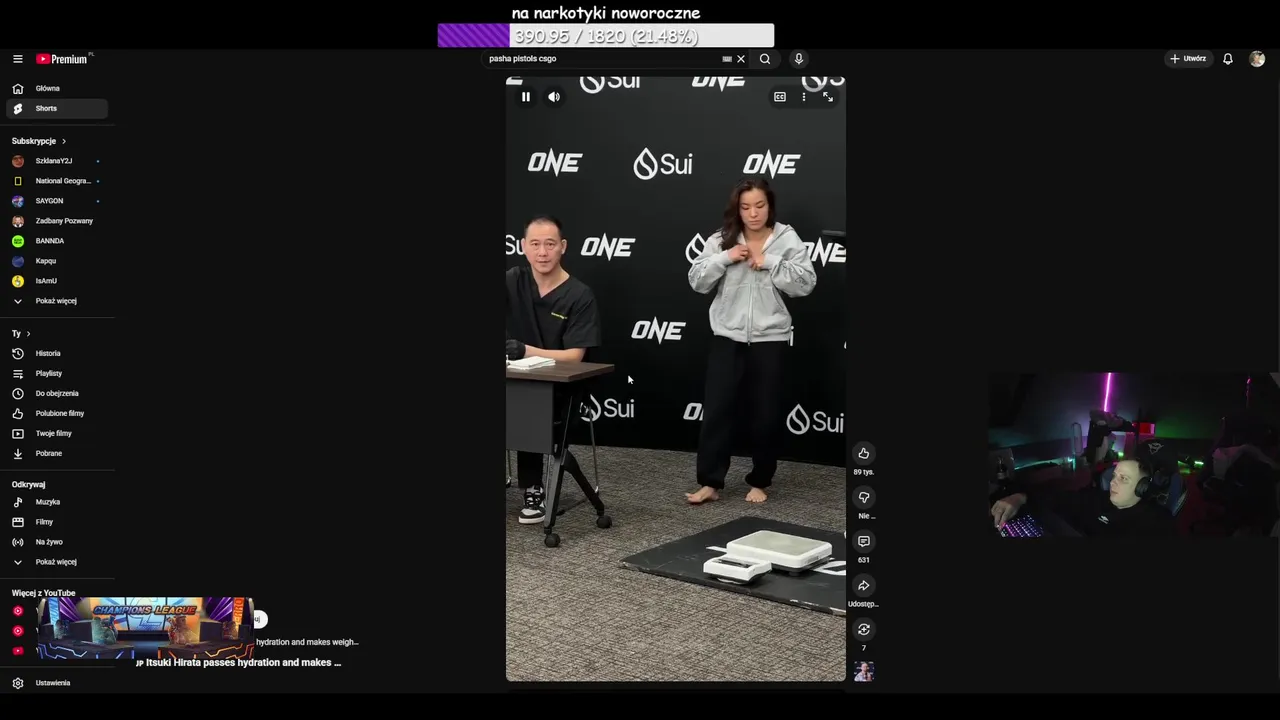Mute the Shorts video volume

[554, 97]
